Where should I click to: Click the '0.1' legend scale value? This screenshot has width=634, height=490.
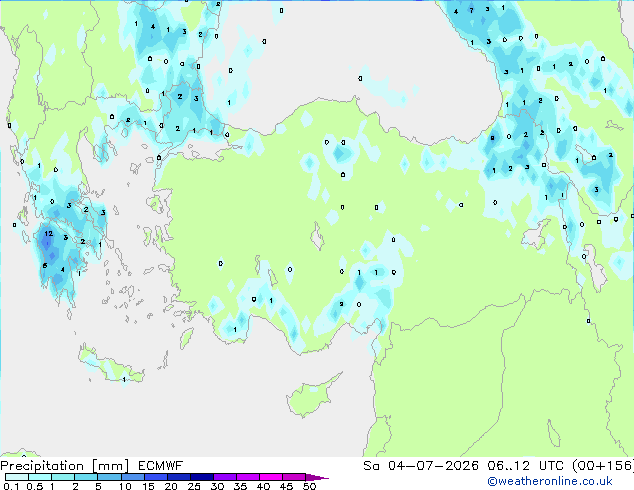point(11,486)
